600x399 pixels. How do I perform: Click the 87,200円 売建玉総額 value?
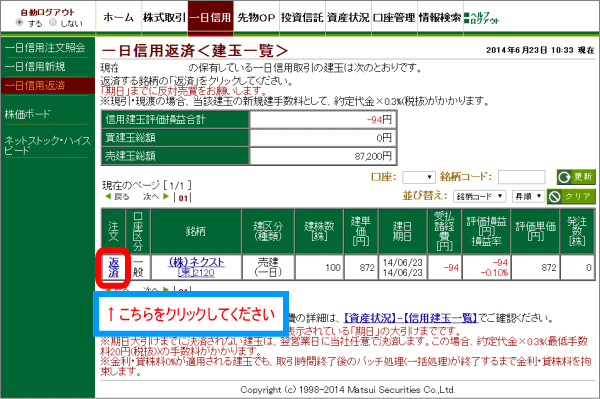click(x=373, y=156)
